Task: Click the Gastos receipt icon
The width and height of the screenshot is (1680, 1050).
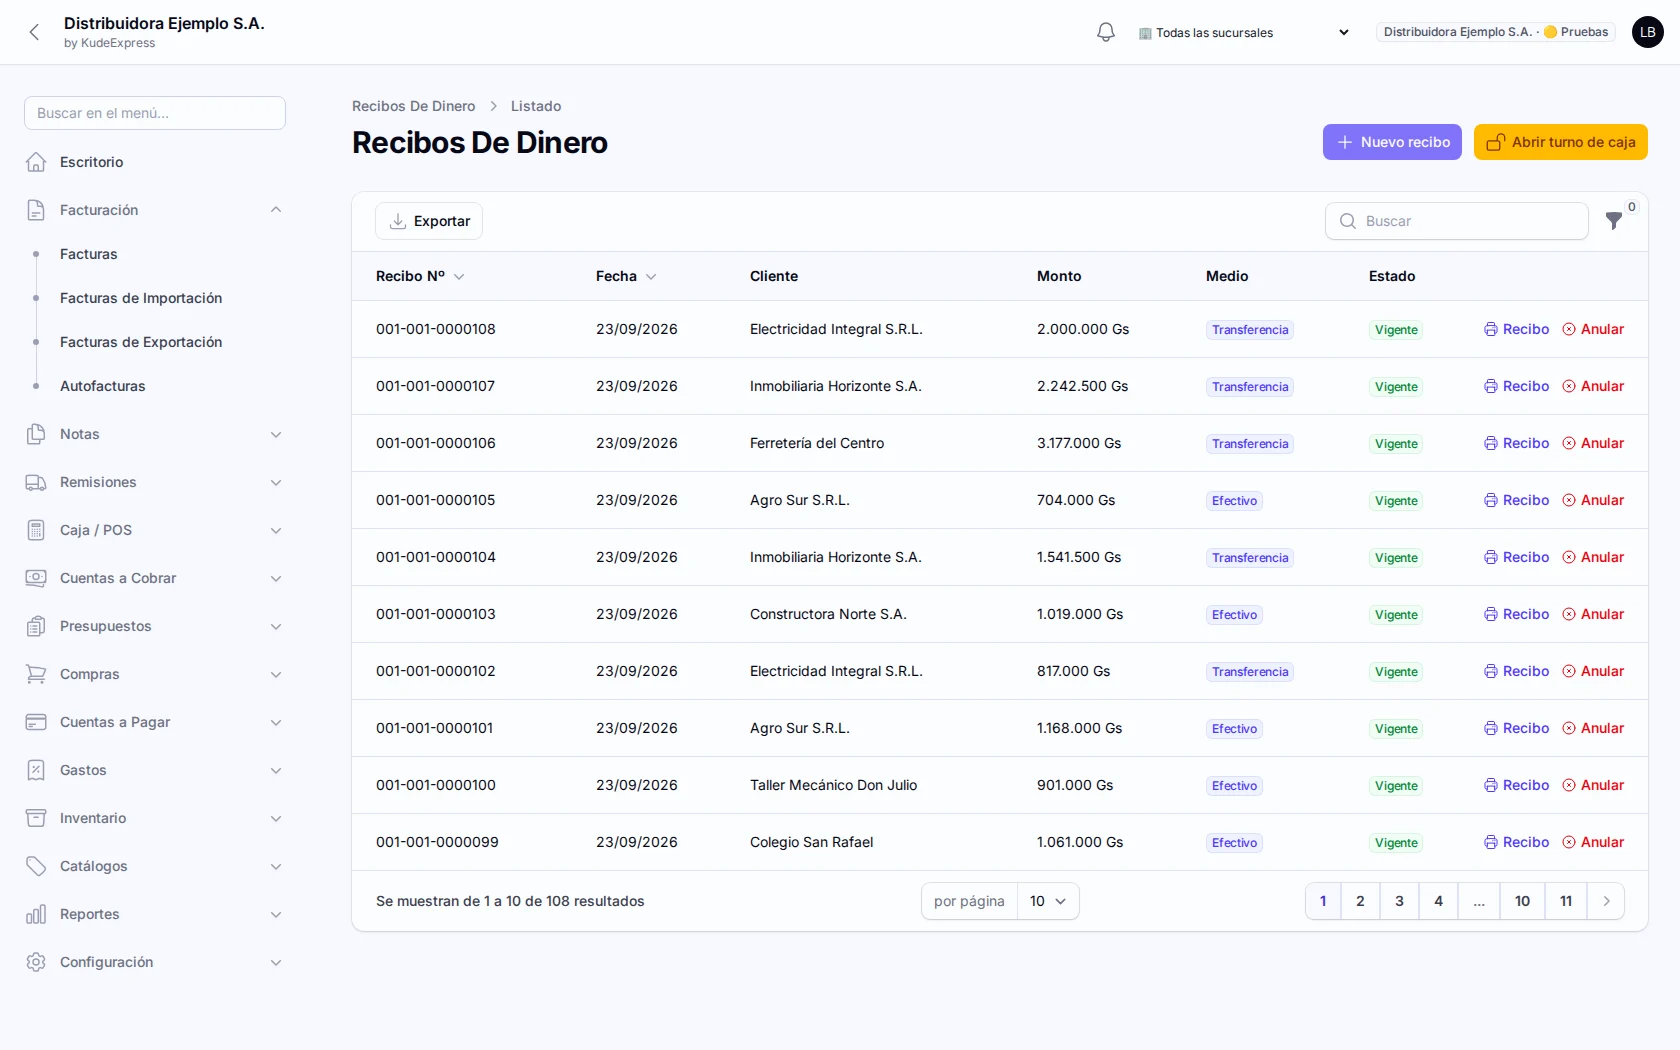Action: pos(36,770)
